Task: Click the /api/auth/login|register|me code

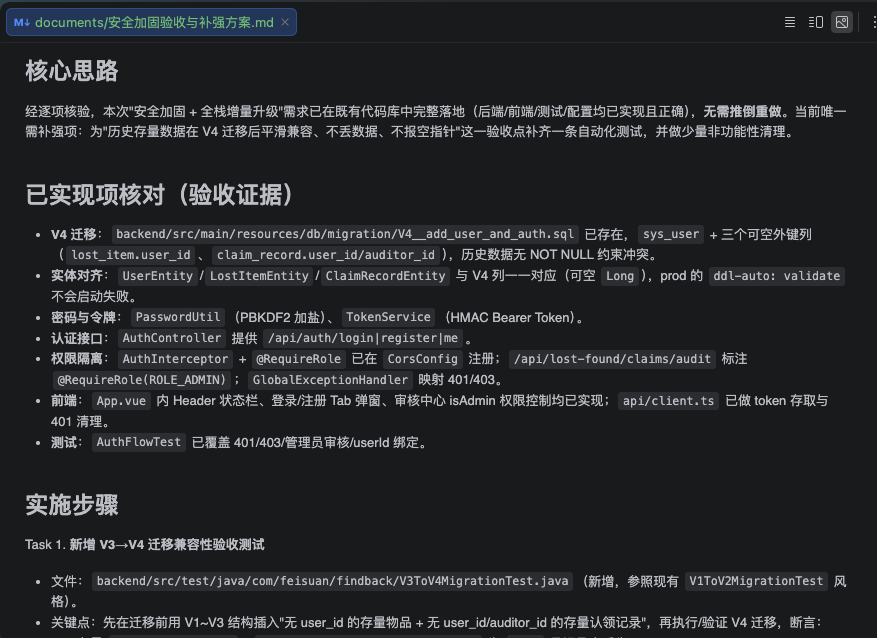Action: (363, 338)
